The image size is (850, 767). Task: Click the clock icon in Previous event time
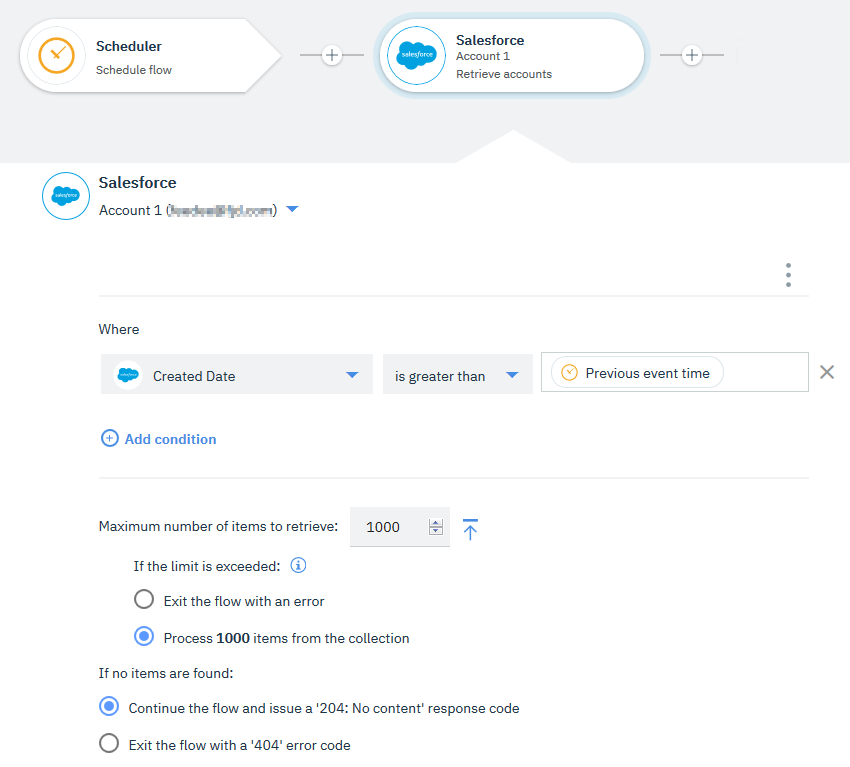click(x=569, y=373)
